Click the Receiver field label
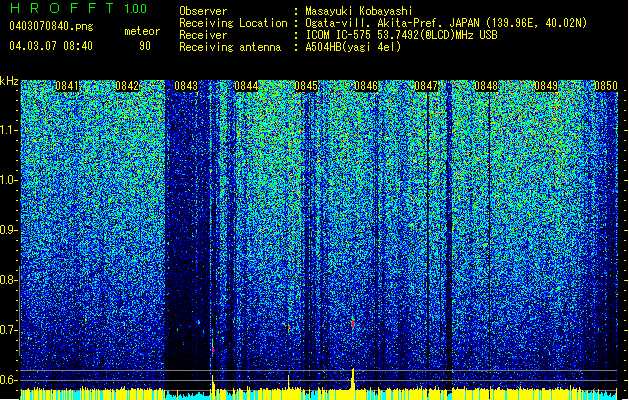The height and width of the screenshot is (400, 629). (203, 35)
